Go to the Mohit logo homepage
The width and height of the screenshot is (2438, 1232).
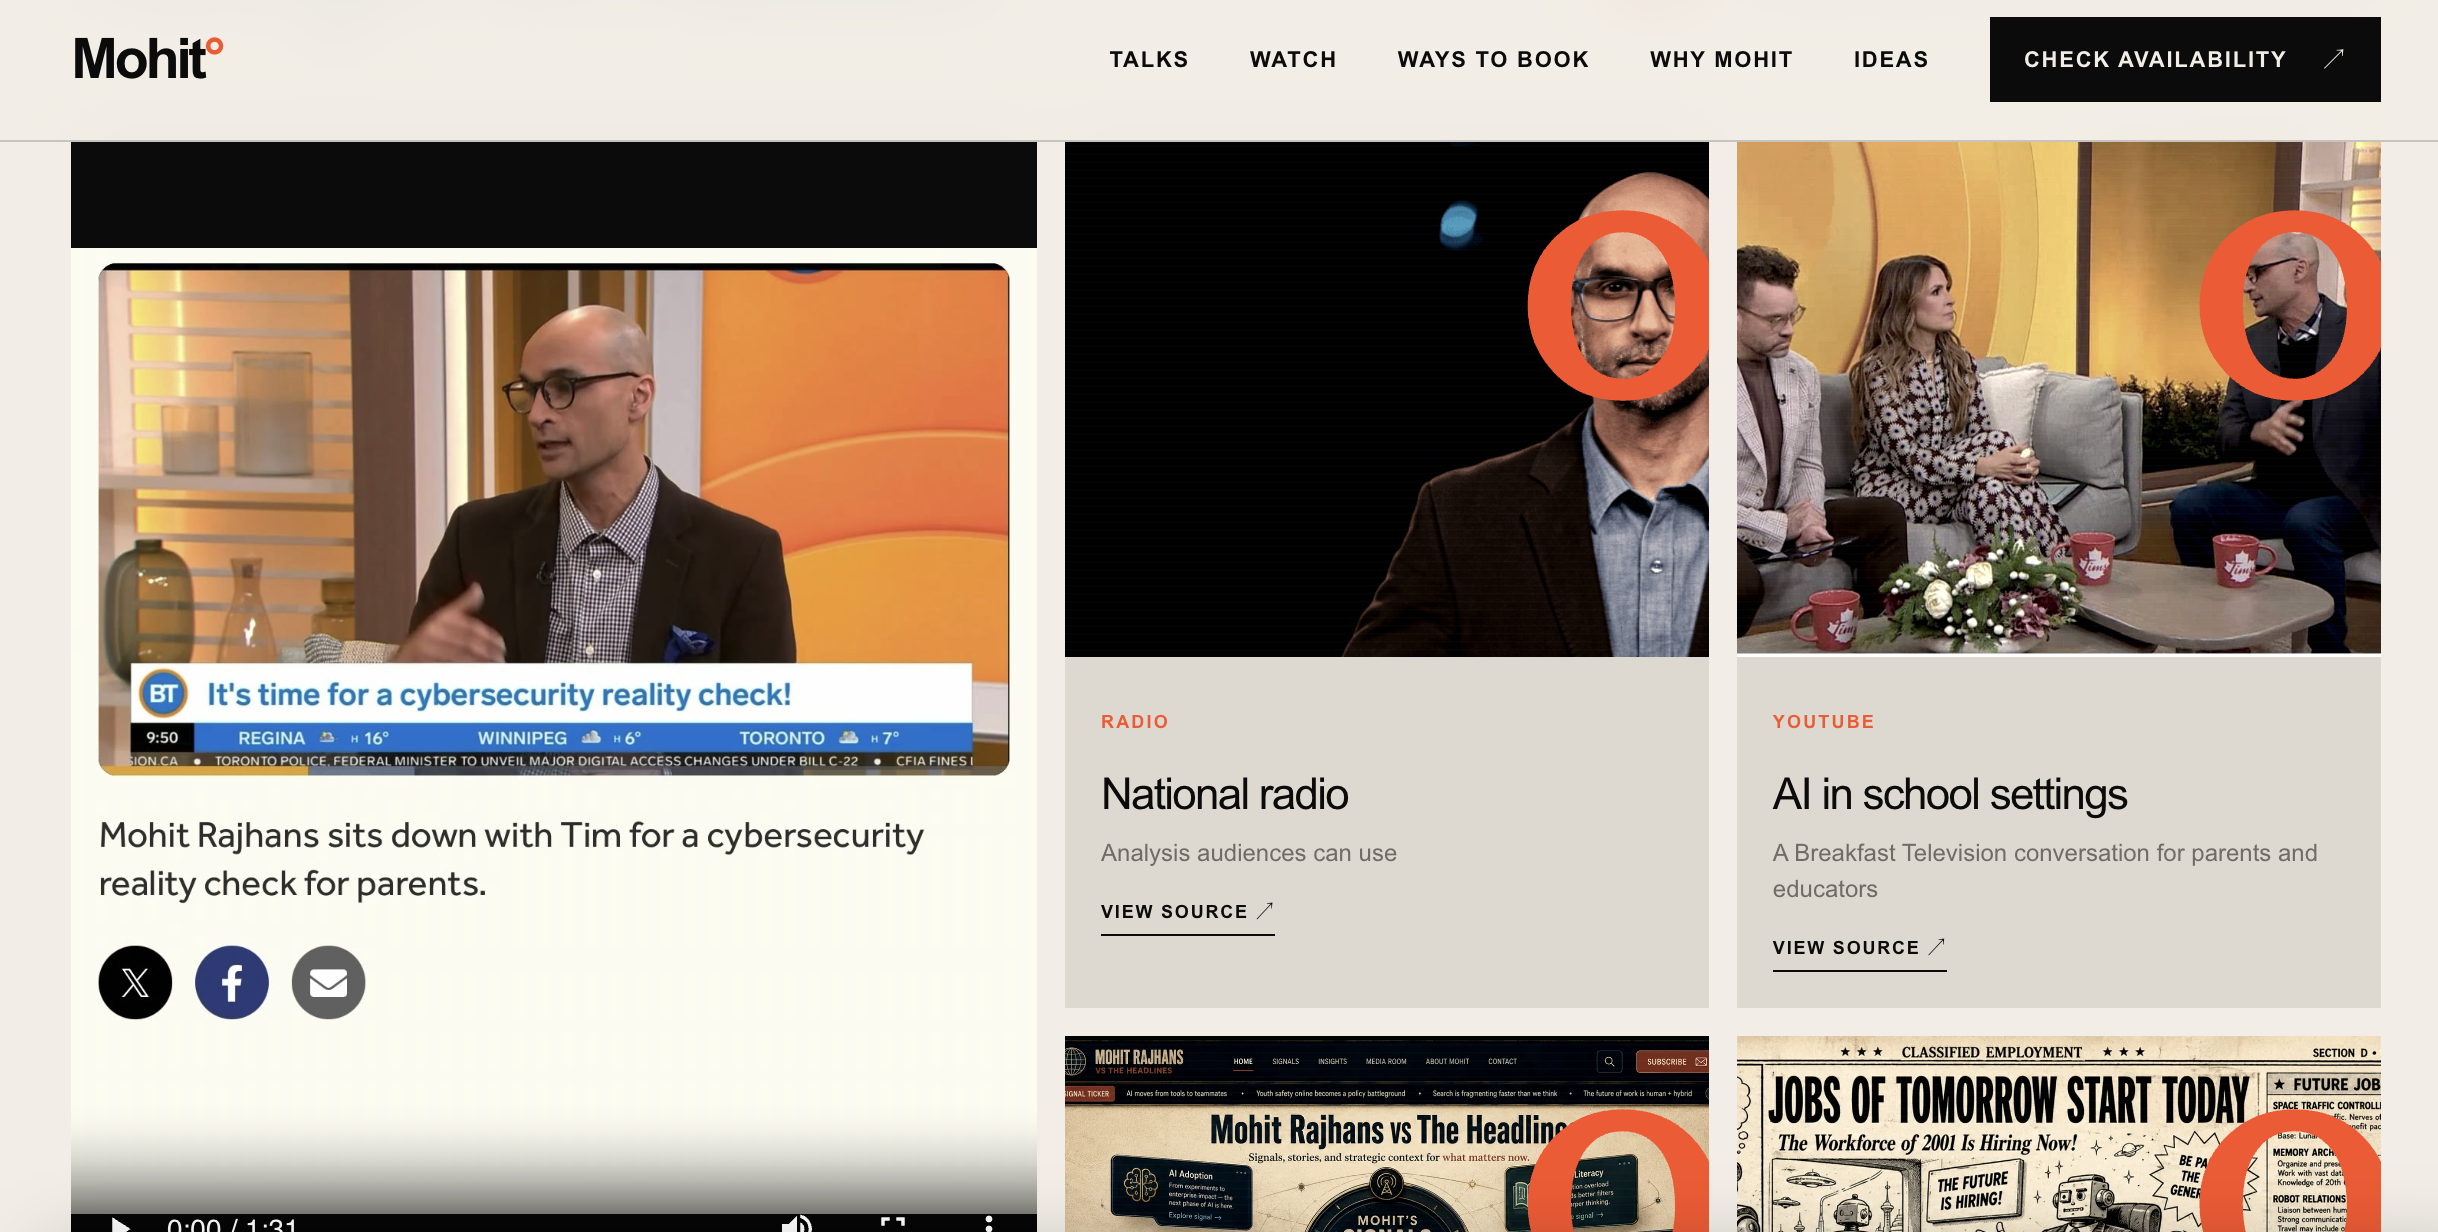148,58
